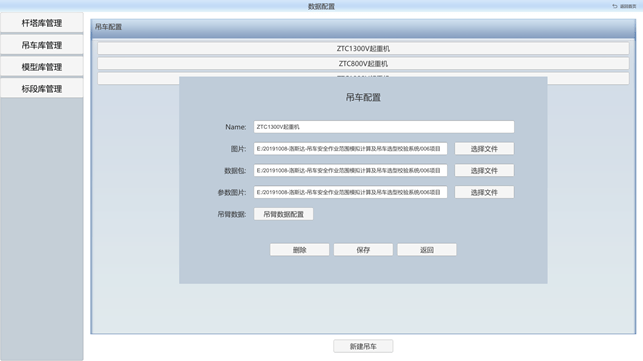Click the 图片: field label
The height and width of the screenshot is (361, 643).
[x=238, y=149]
